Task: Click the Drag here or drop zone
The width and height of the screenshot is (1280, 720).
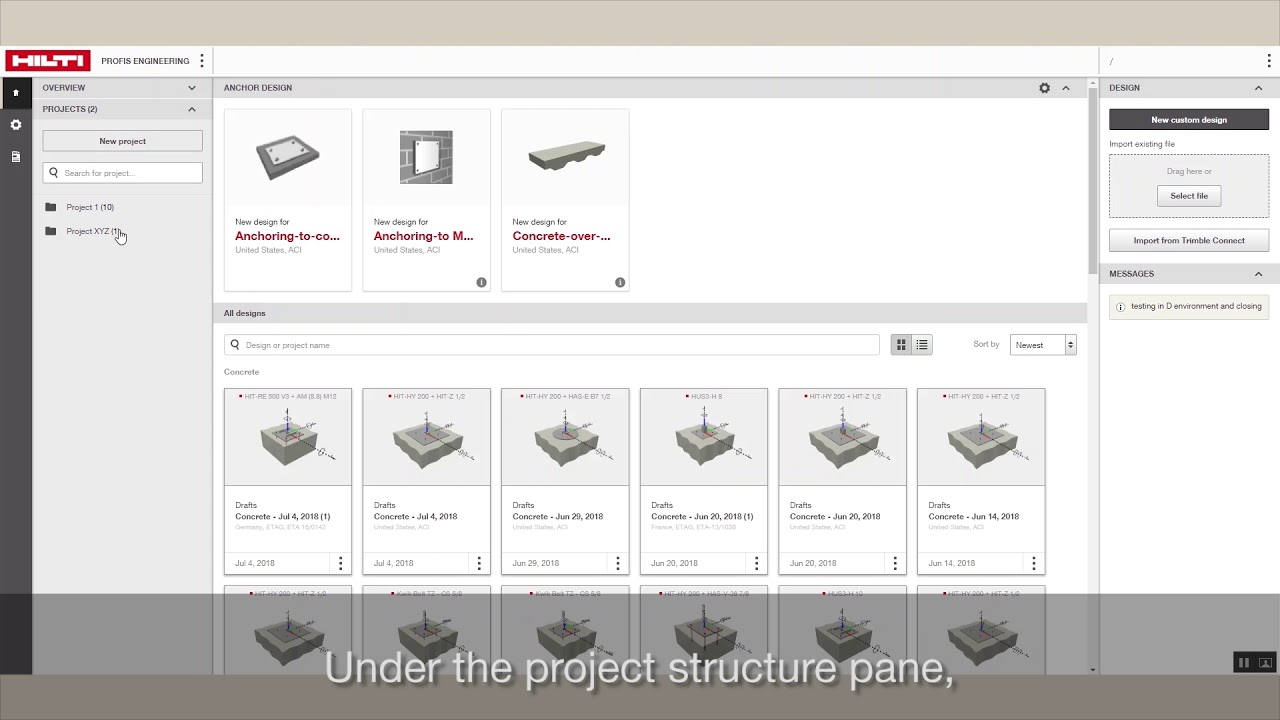Action: [1189, 186]
